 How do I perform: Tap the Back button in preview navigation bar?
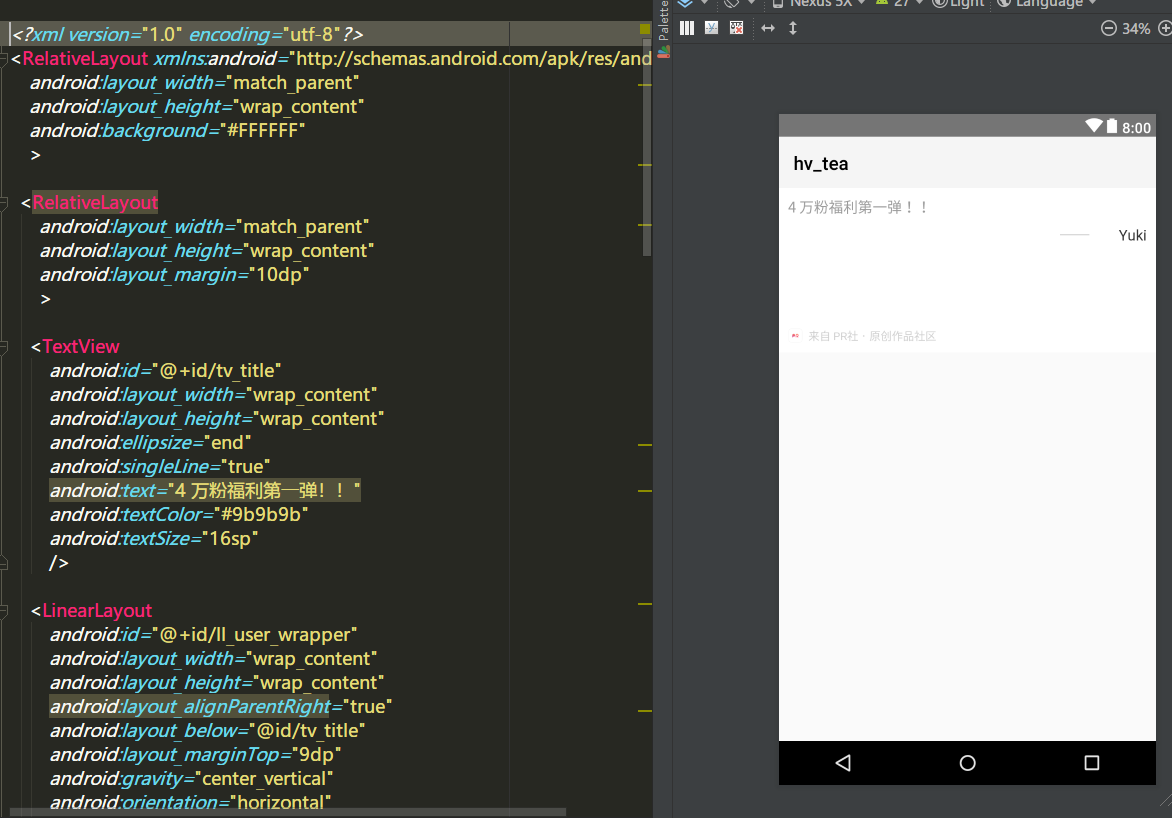pos(843,763)
